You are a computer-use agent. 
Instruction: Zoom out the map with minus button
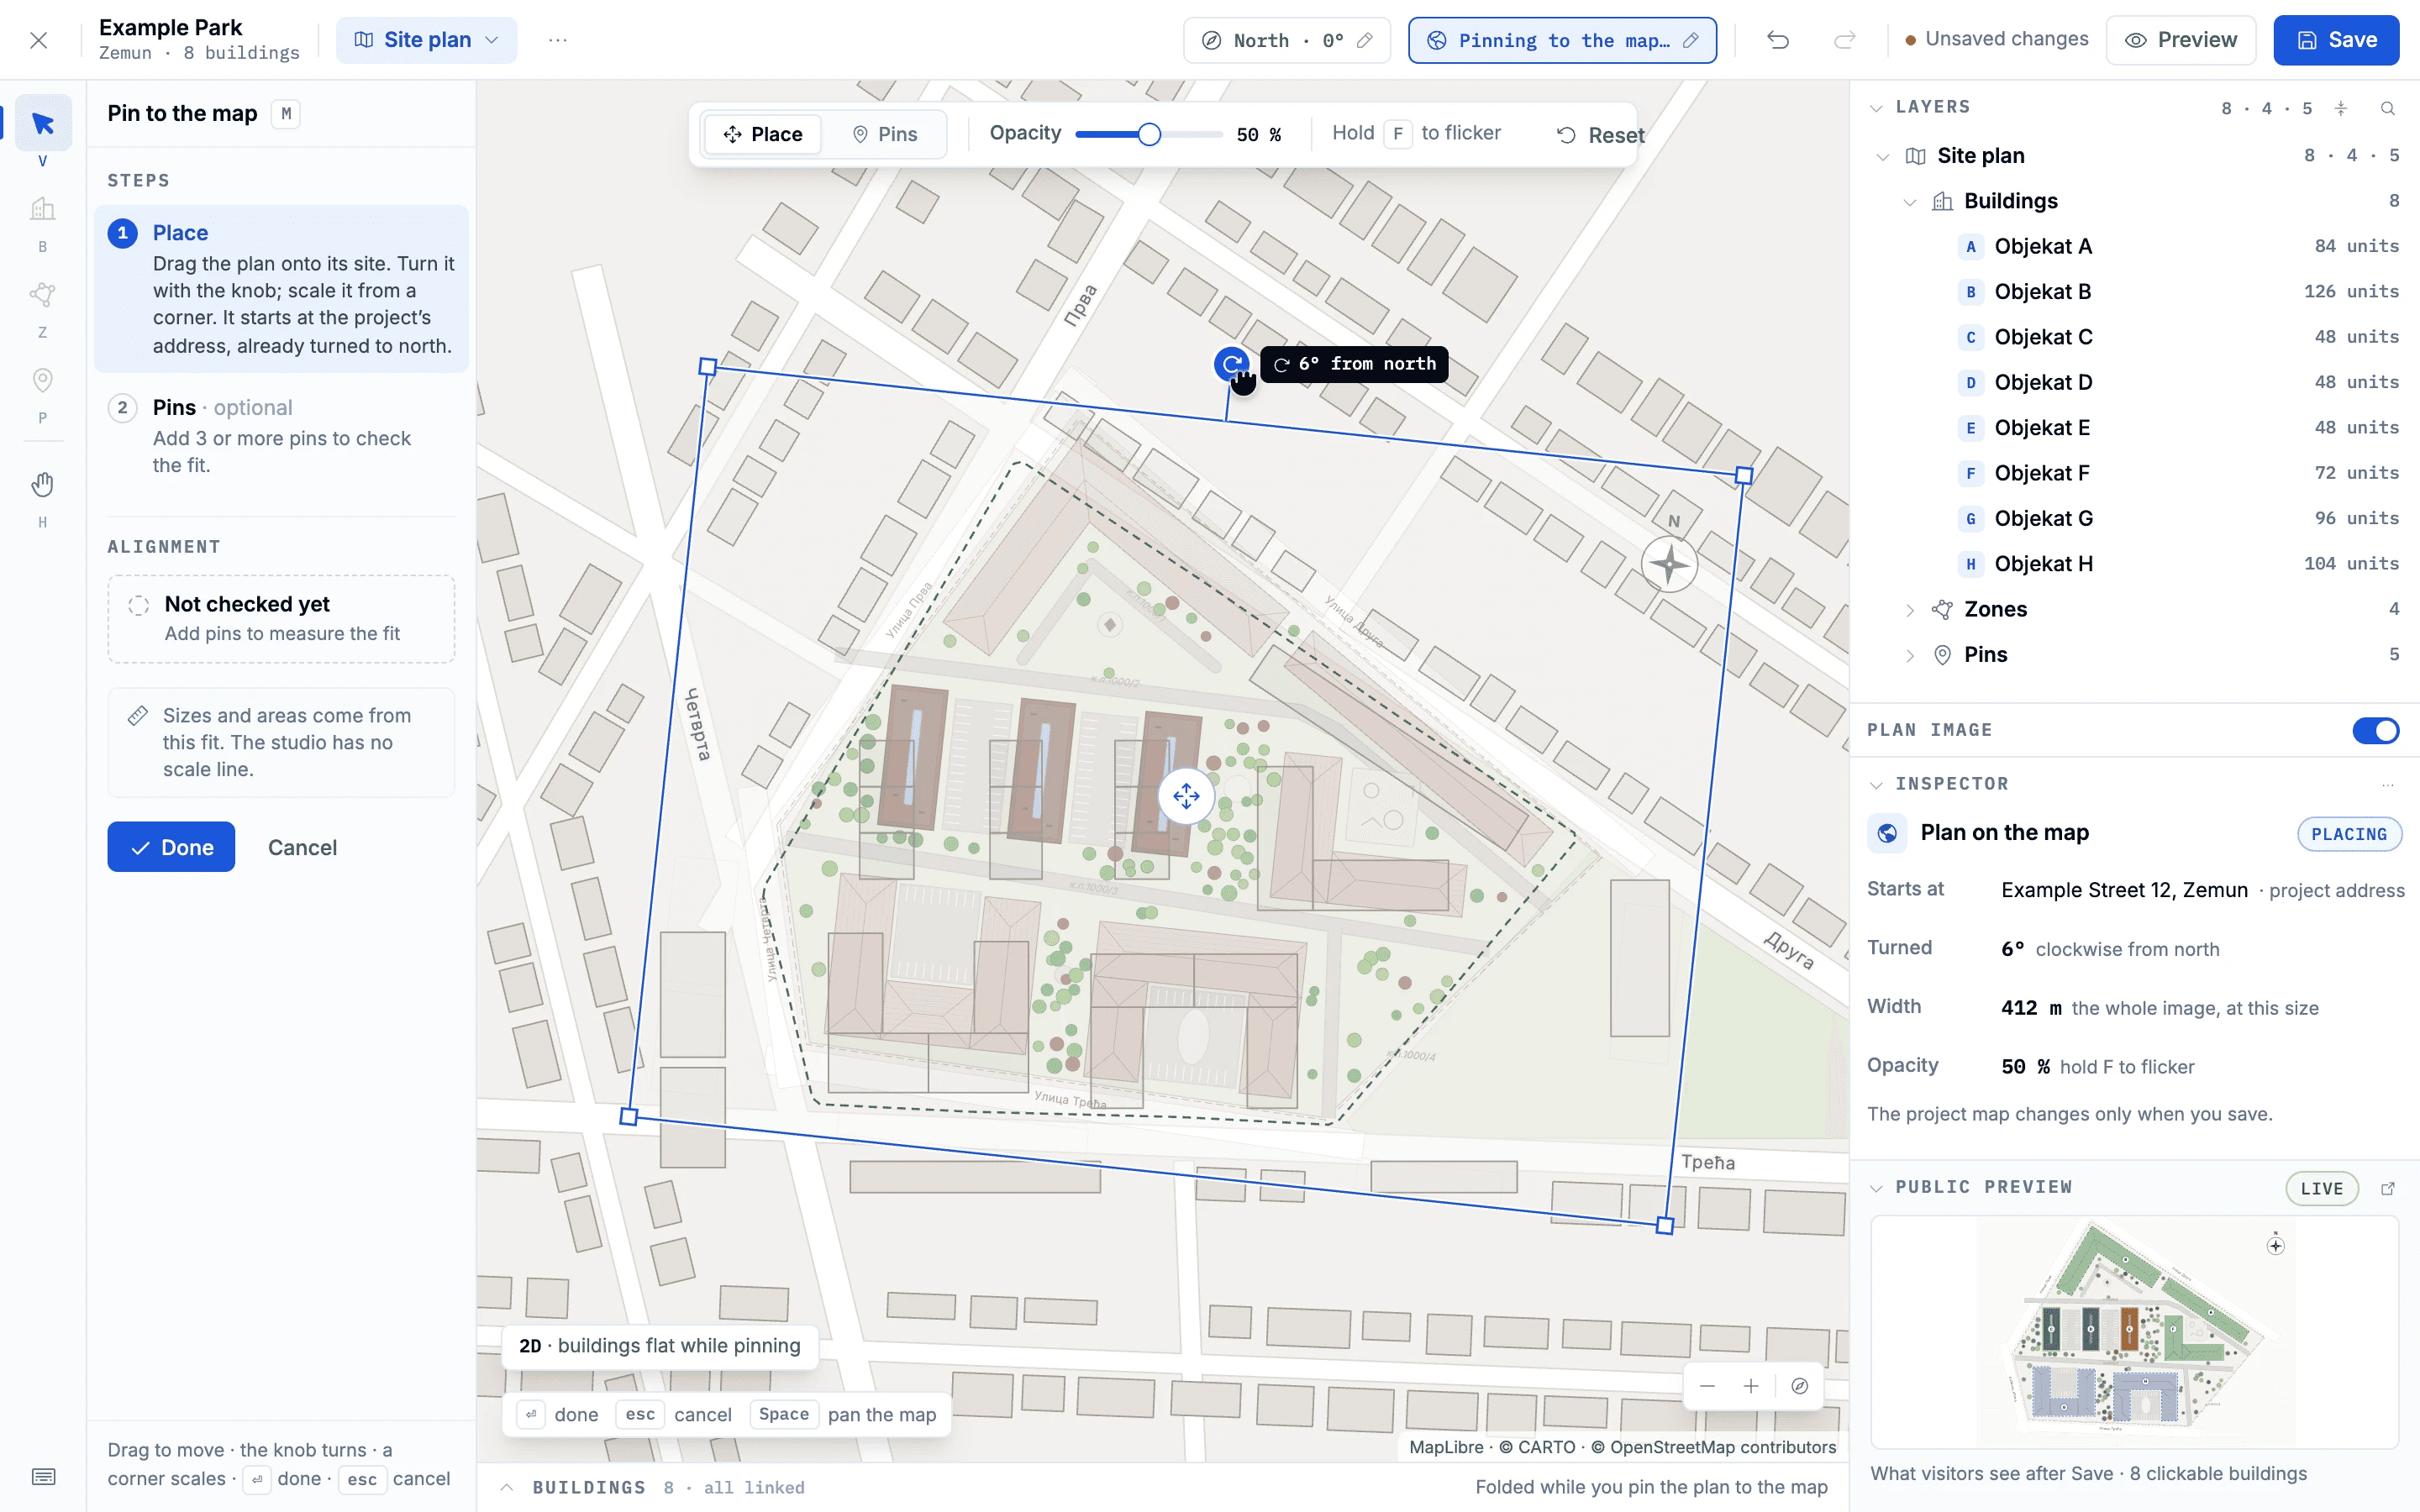coord(1707,1386)
